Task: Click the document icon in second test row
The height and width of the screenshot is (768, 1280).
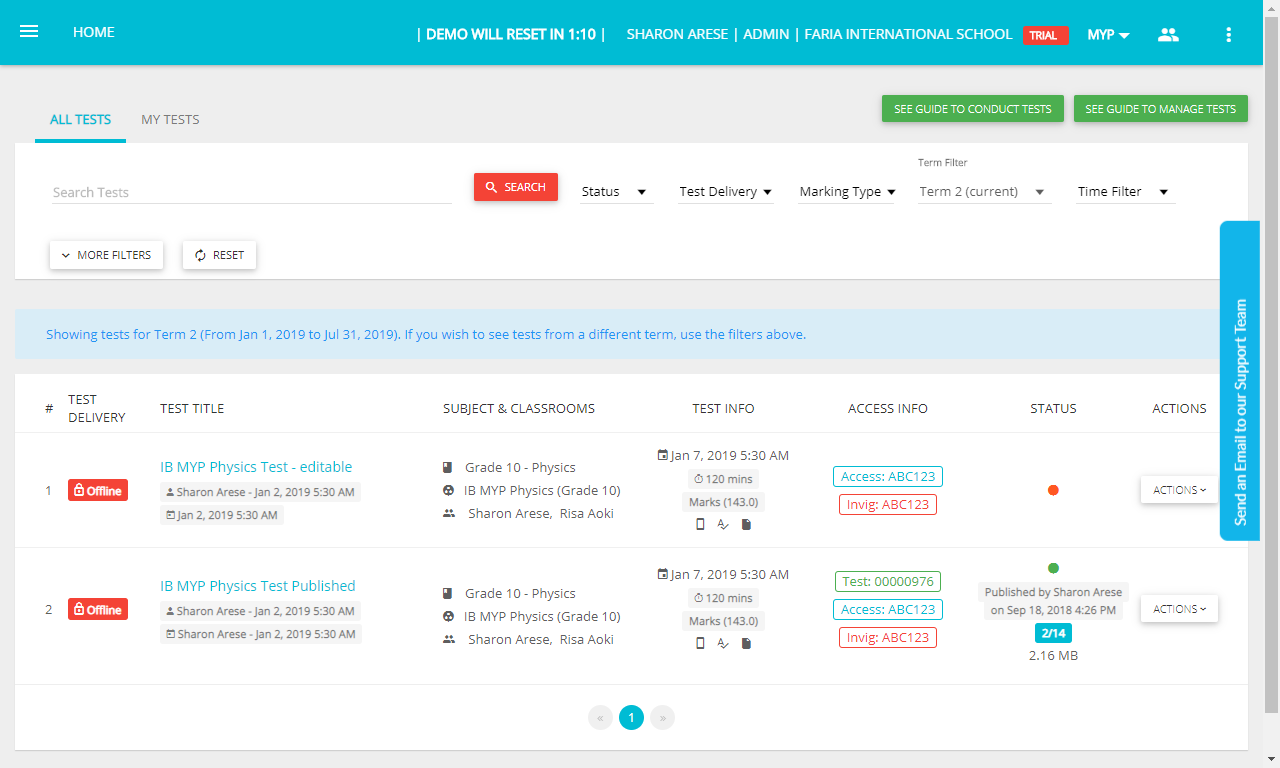Action: (x=746, y=643)
